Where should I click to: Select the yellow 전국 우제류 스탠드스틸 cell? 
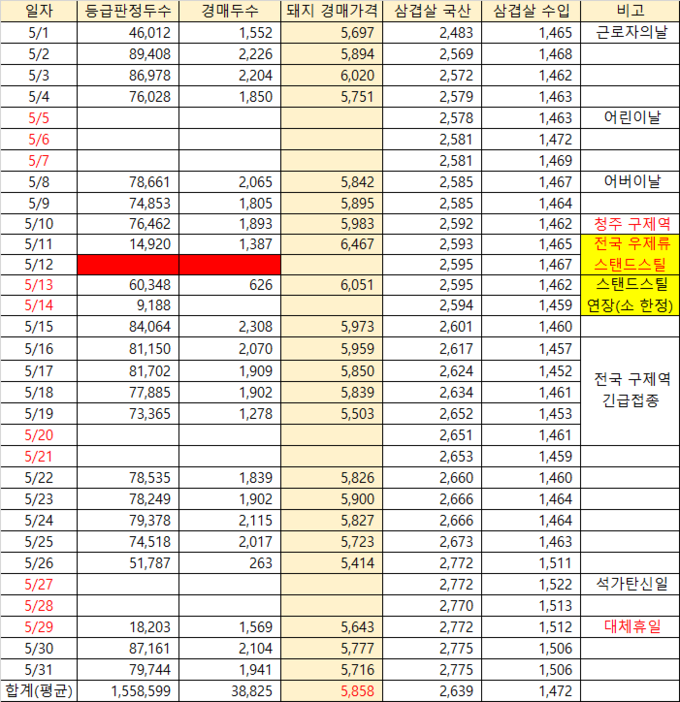click(630, 254)
